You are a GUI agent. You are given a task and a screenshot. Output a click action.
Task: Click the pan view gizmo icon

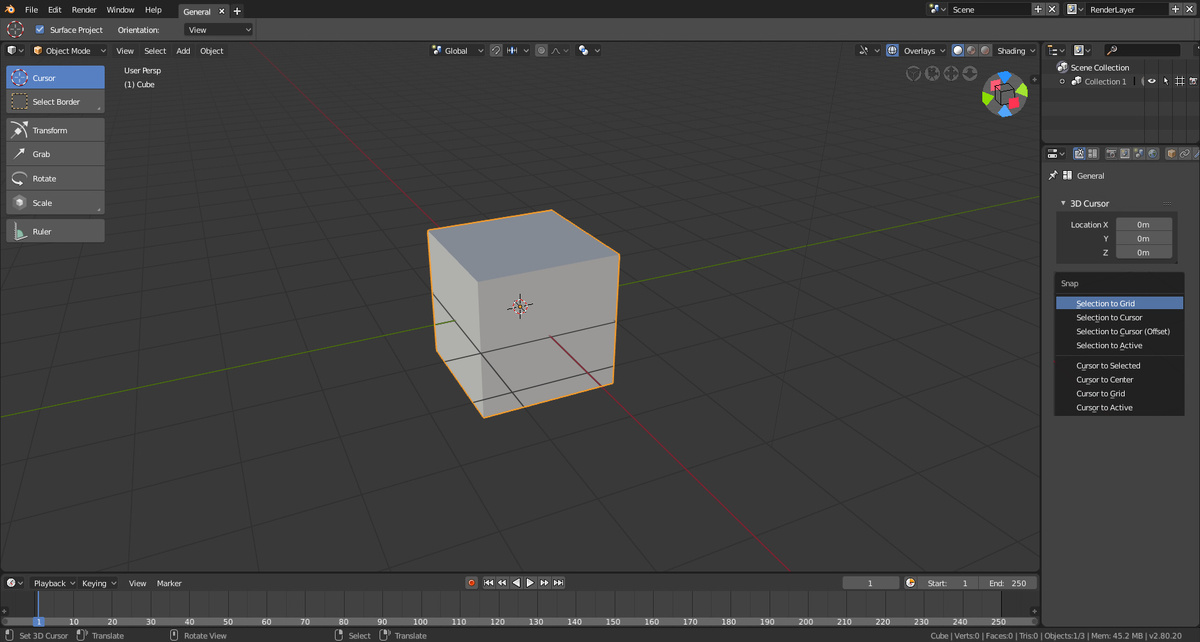click(x=951, y=73)
